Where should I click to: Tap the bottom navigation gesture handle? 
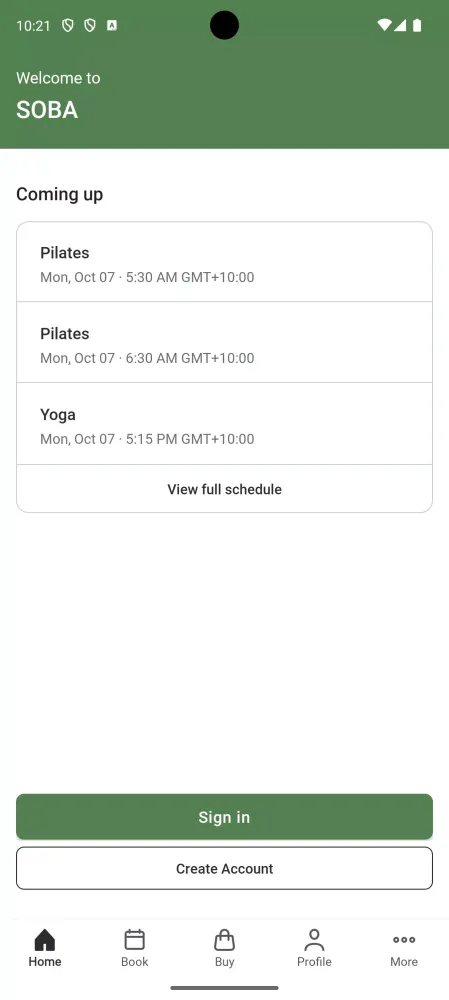pos(224,988)
